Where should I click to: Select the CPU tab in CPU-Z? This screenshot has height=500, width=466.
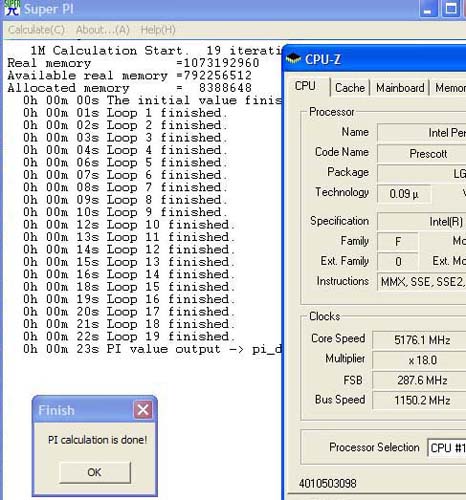coord(305,86)
